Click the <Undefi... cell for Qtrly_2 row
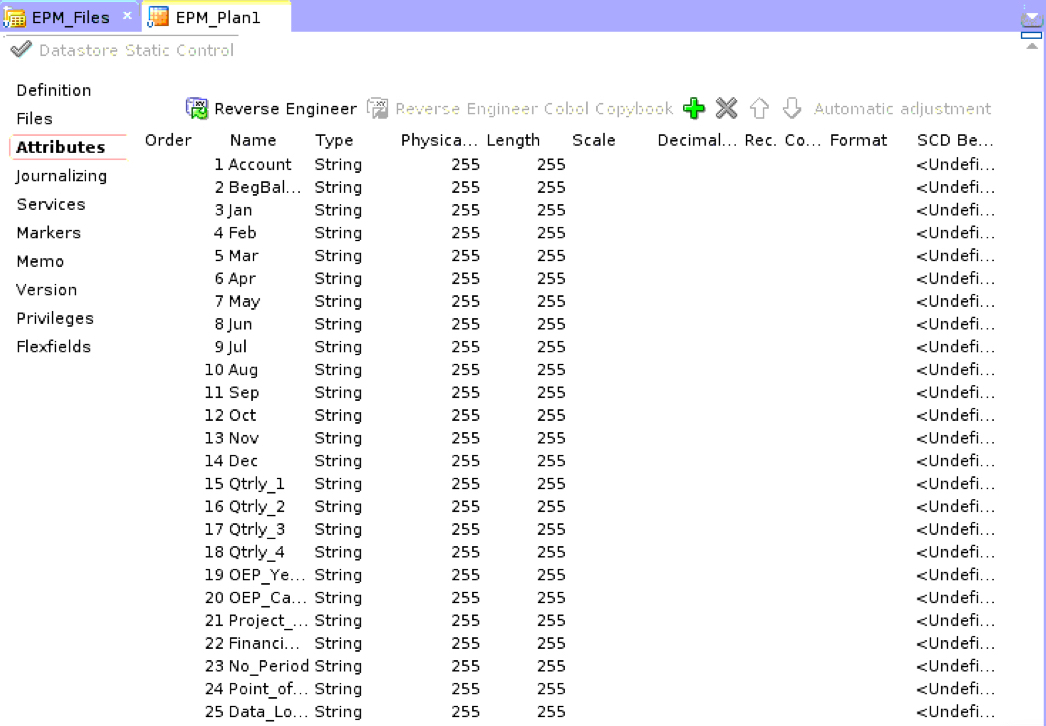 pos(955,506)
